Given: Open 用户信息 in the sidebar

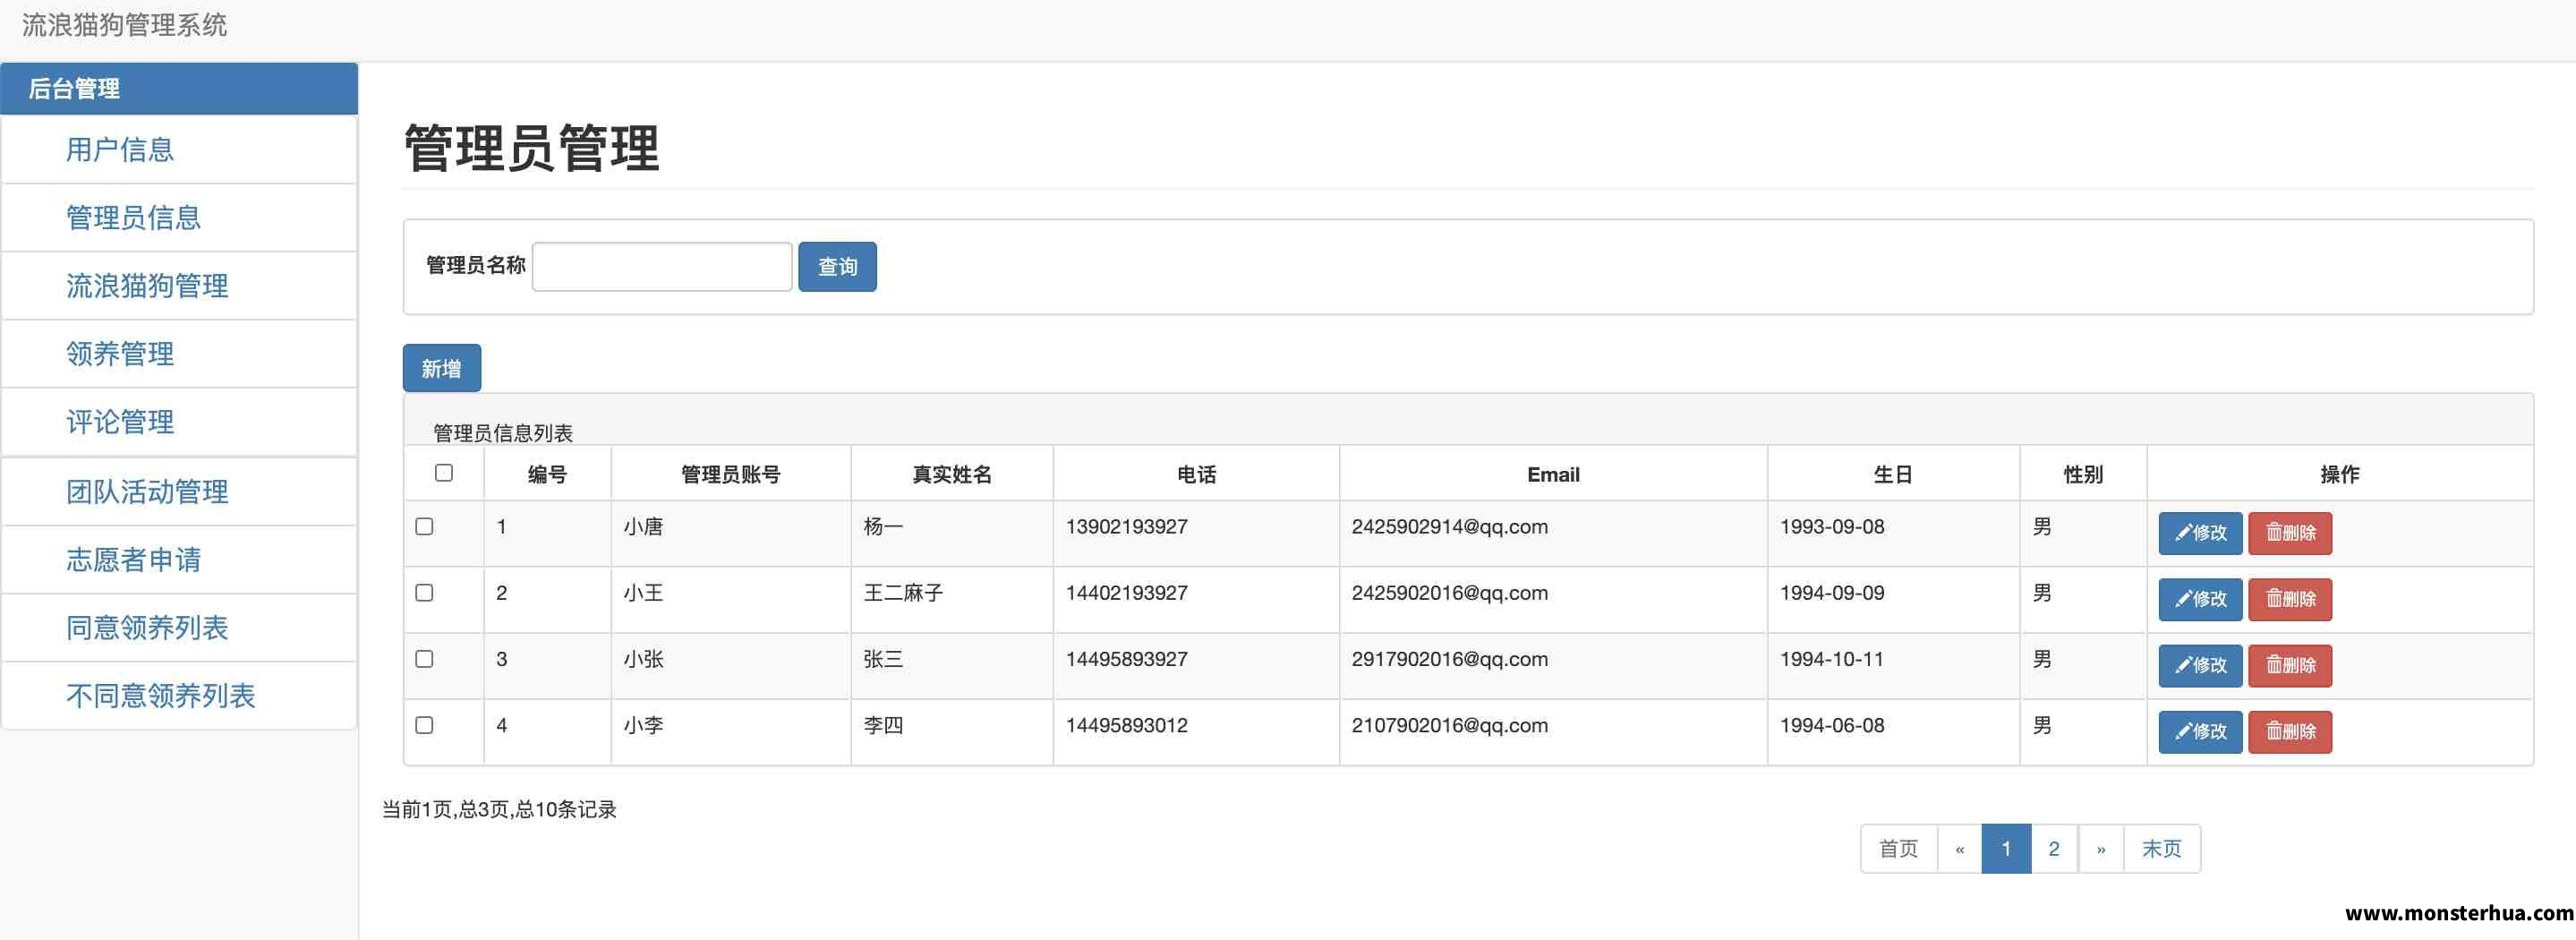Looking at the screenshot, I should [x=180, y=150].
